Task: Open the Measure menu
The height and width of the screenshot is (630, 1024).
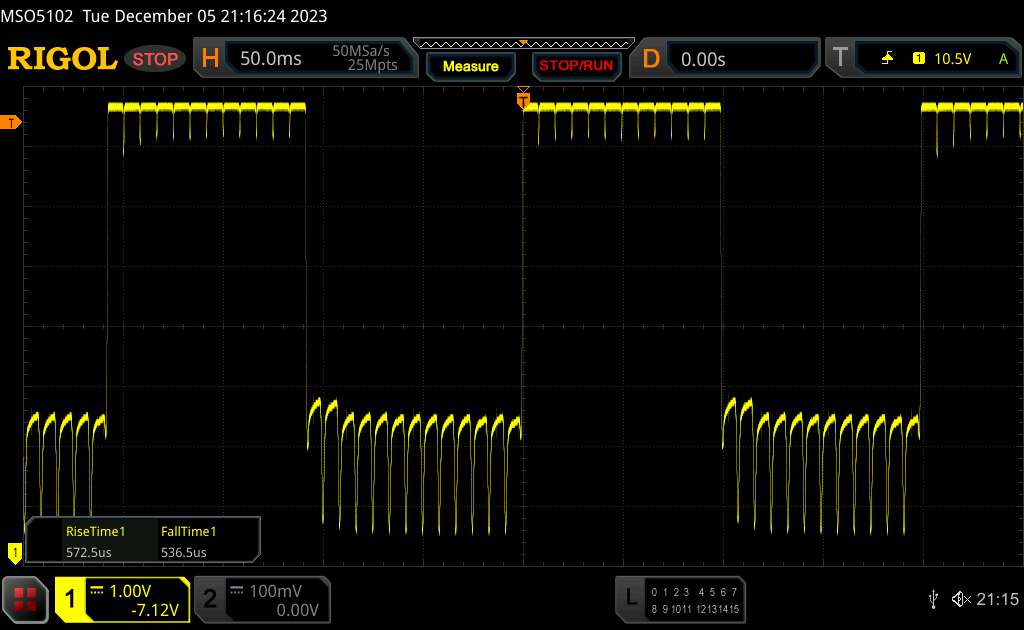Action: pyautogui.click(x=470, y=66)
